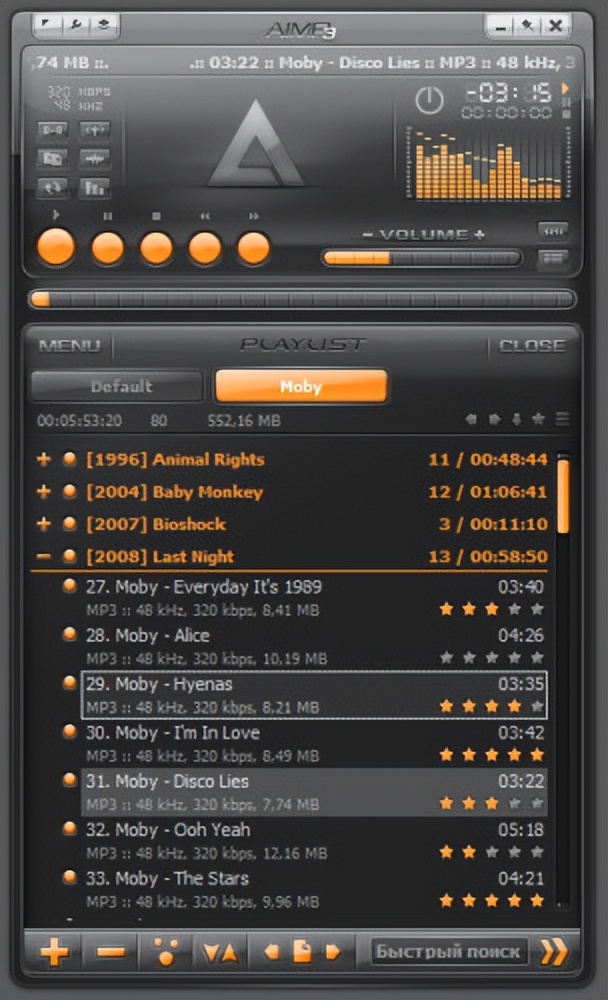
Task: Click the star icon in playlist header
Action: (x=538, y=419)
